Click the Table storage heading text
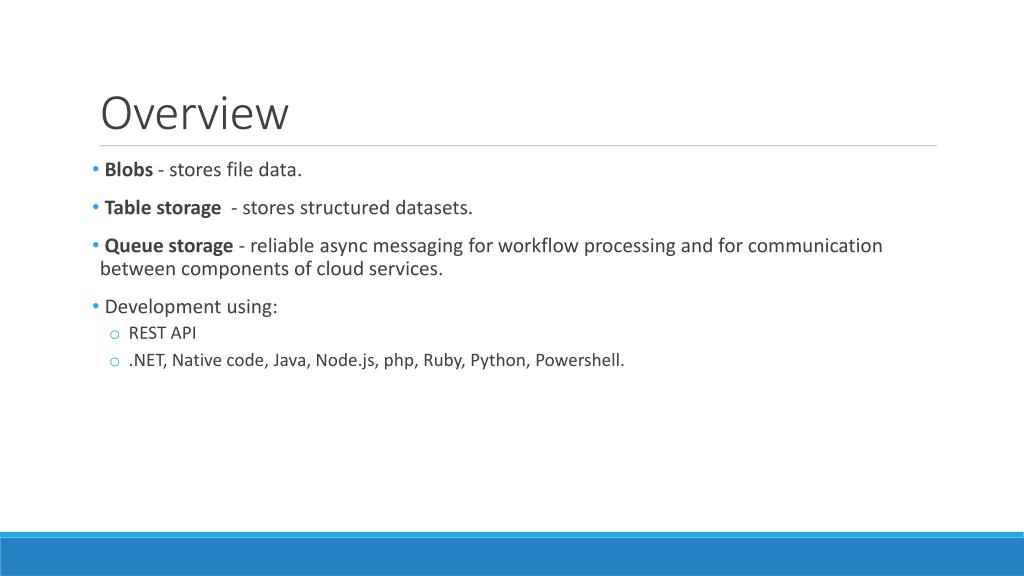 tap(163, 208)
